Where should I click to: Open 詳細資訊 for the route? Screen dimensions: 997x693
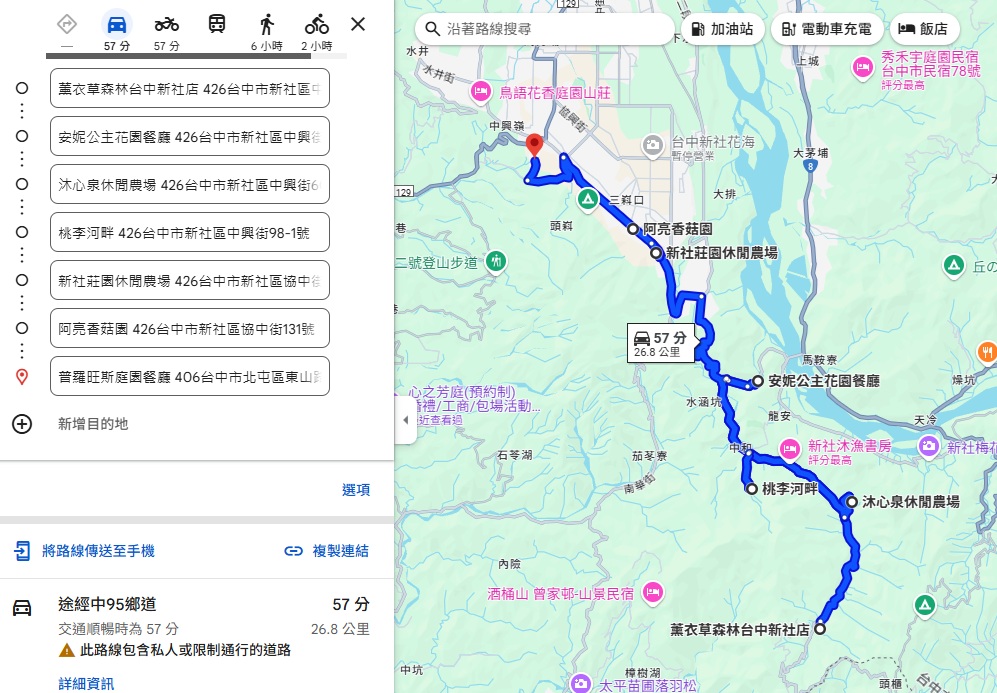[86, 683]
